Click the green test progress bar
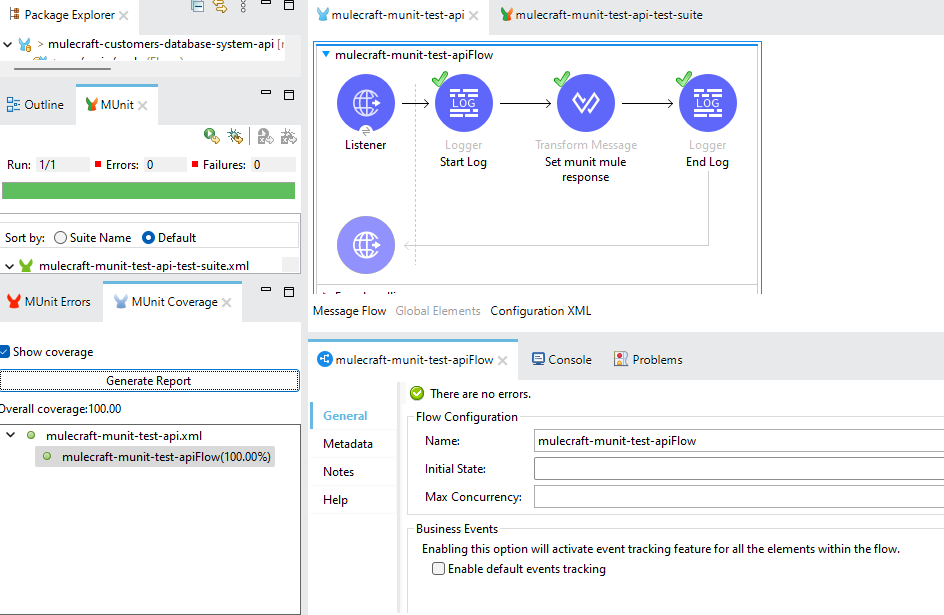Viewport: 944px width, 615px height. pos(149,190)
